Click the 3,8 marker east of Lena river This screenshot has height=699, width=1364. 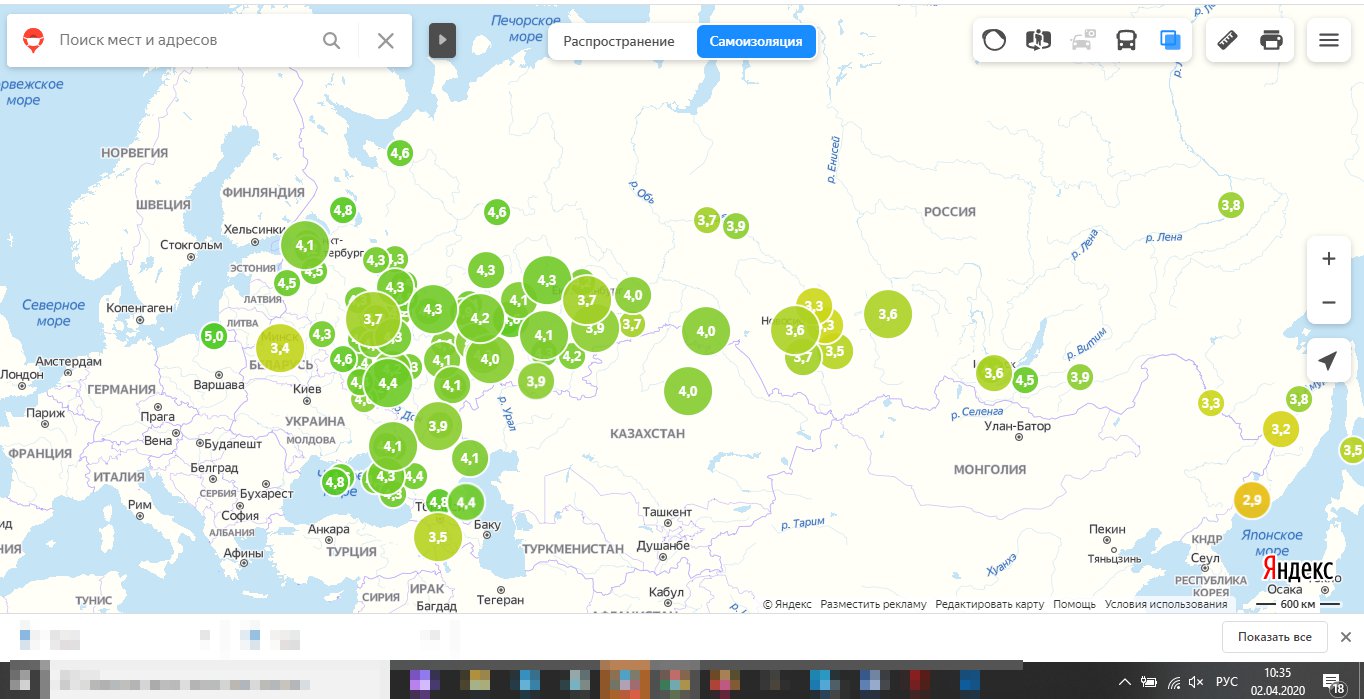1231,205
